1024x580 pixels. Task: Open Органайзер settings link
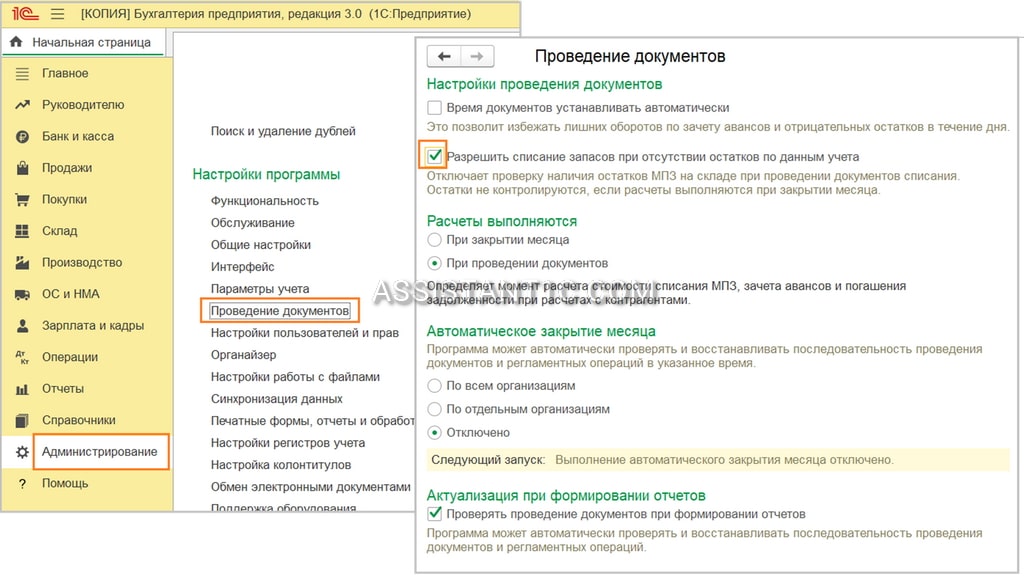244,355
